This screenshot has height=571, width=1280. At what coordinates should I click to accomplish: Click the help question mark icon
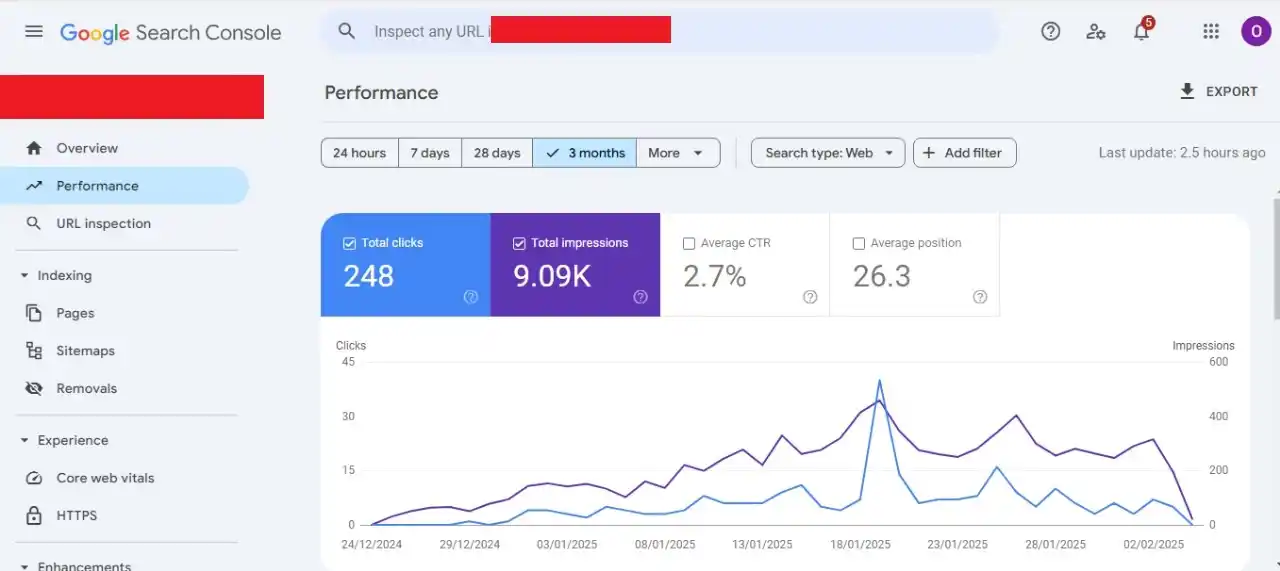click(1050, 32)
